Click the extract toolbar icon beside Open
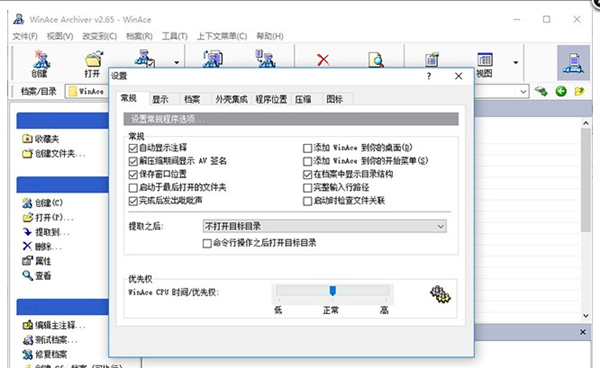The width and height of the screenshot is (600, 368). [145, 58]
